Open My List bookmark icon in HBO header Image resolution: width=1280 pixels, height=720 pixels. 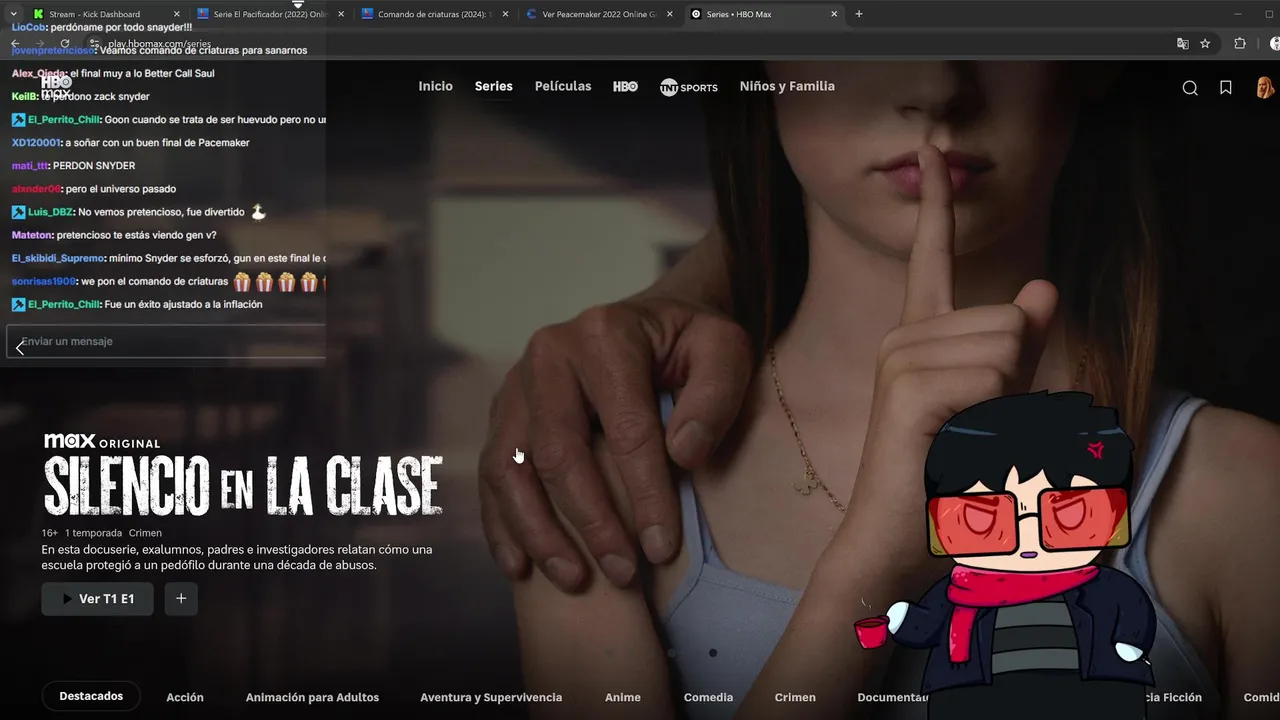1225,88
